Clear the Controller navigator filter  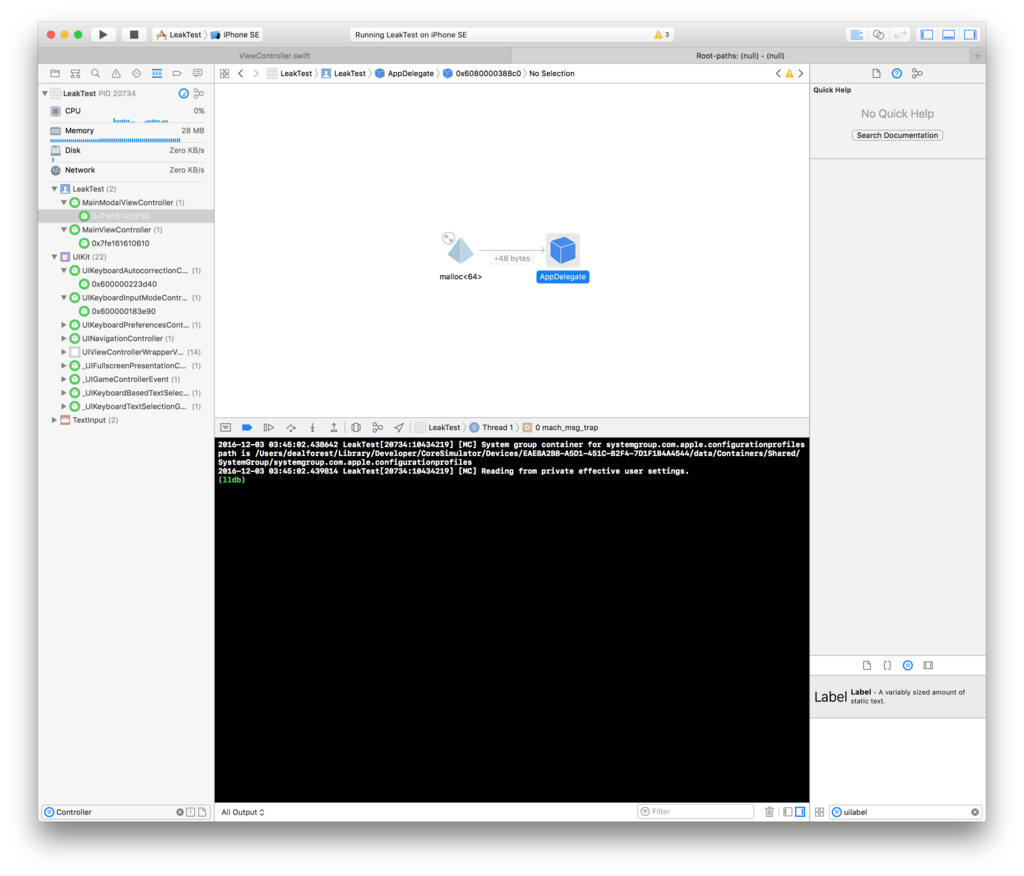[x=180, y=812]
